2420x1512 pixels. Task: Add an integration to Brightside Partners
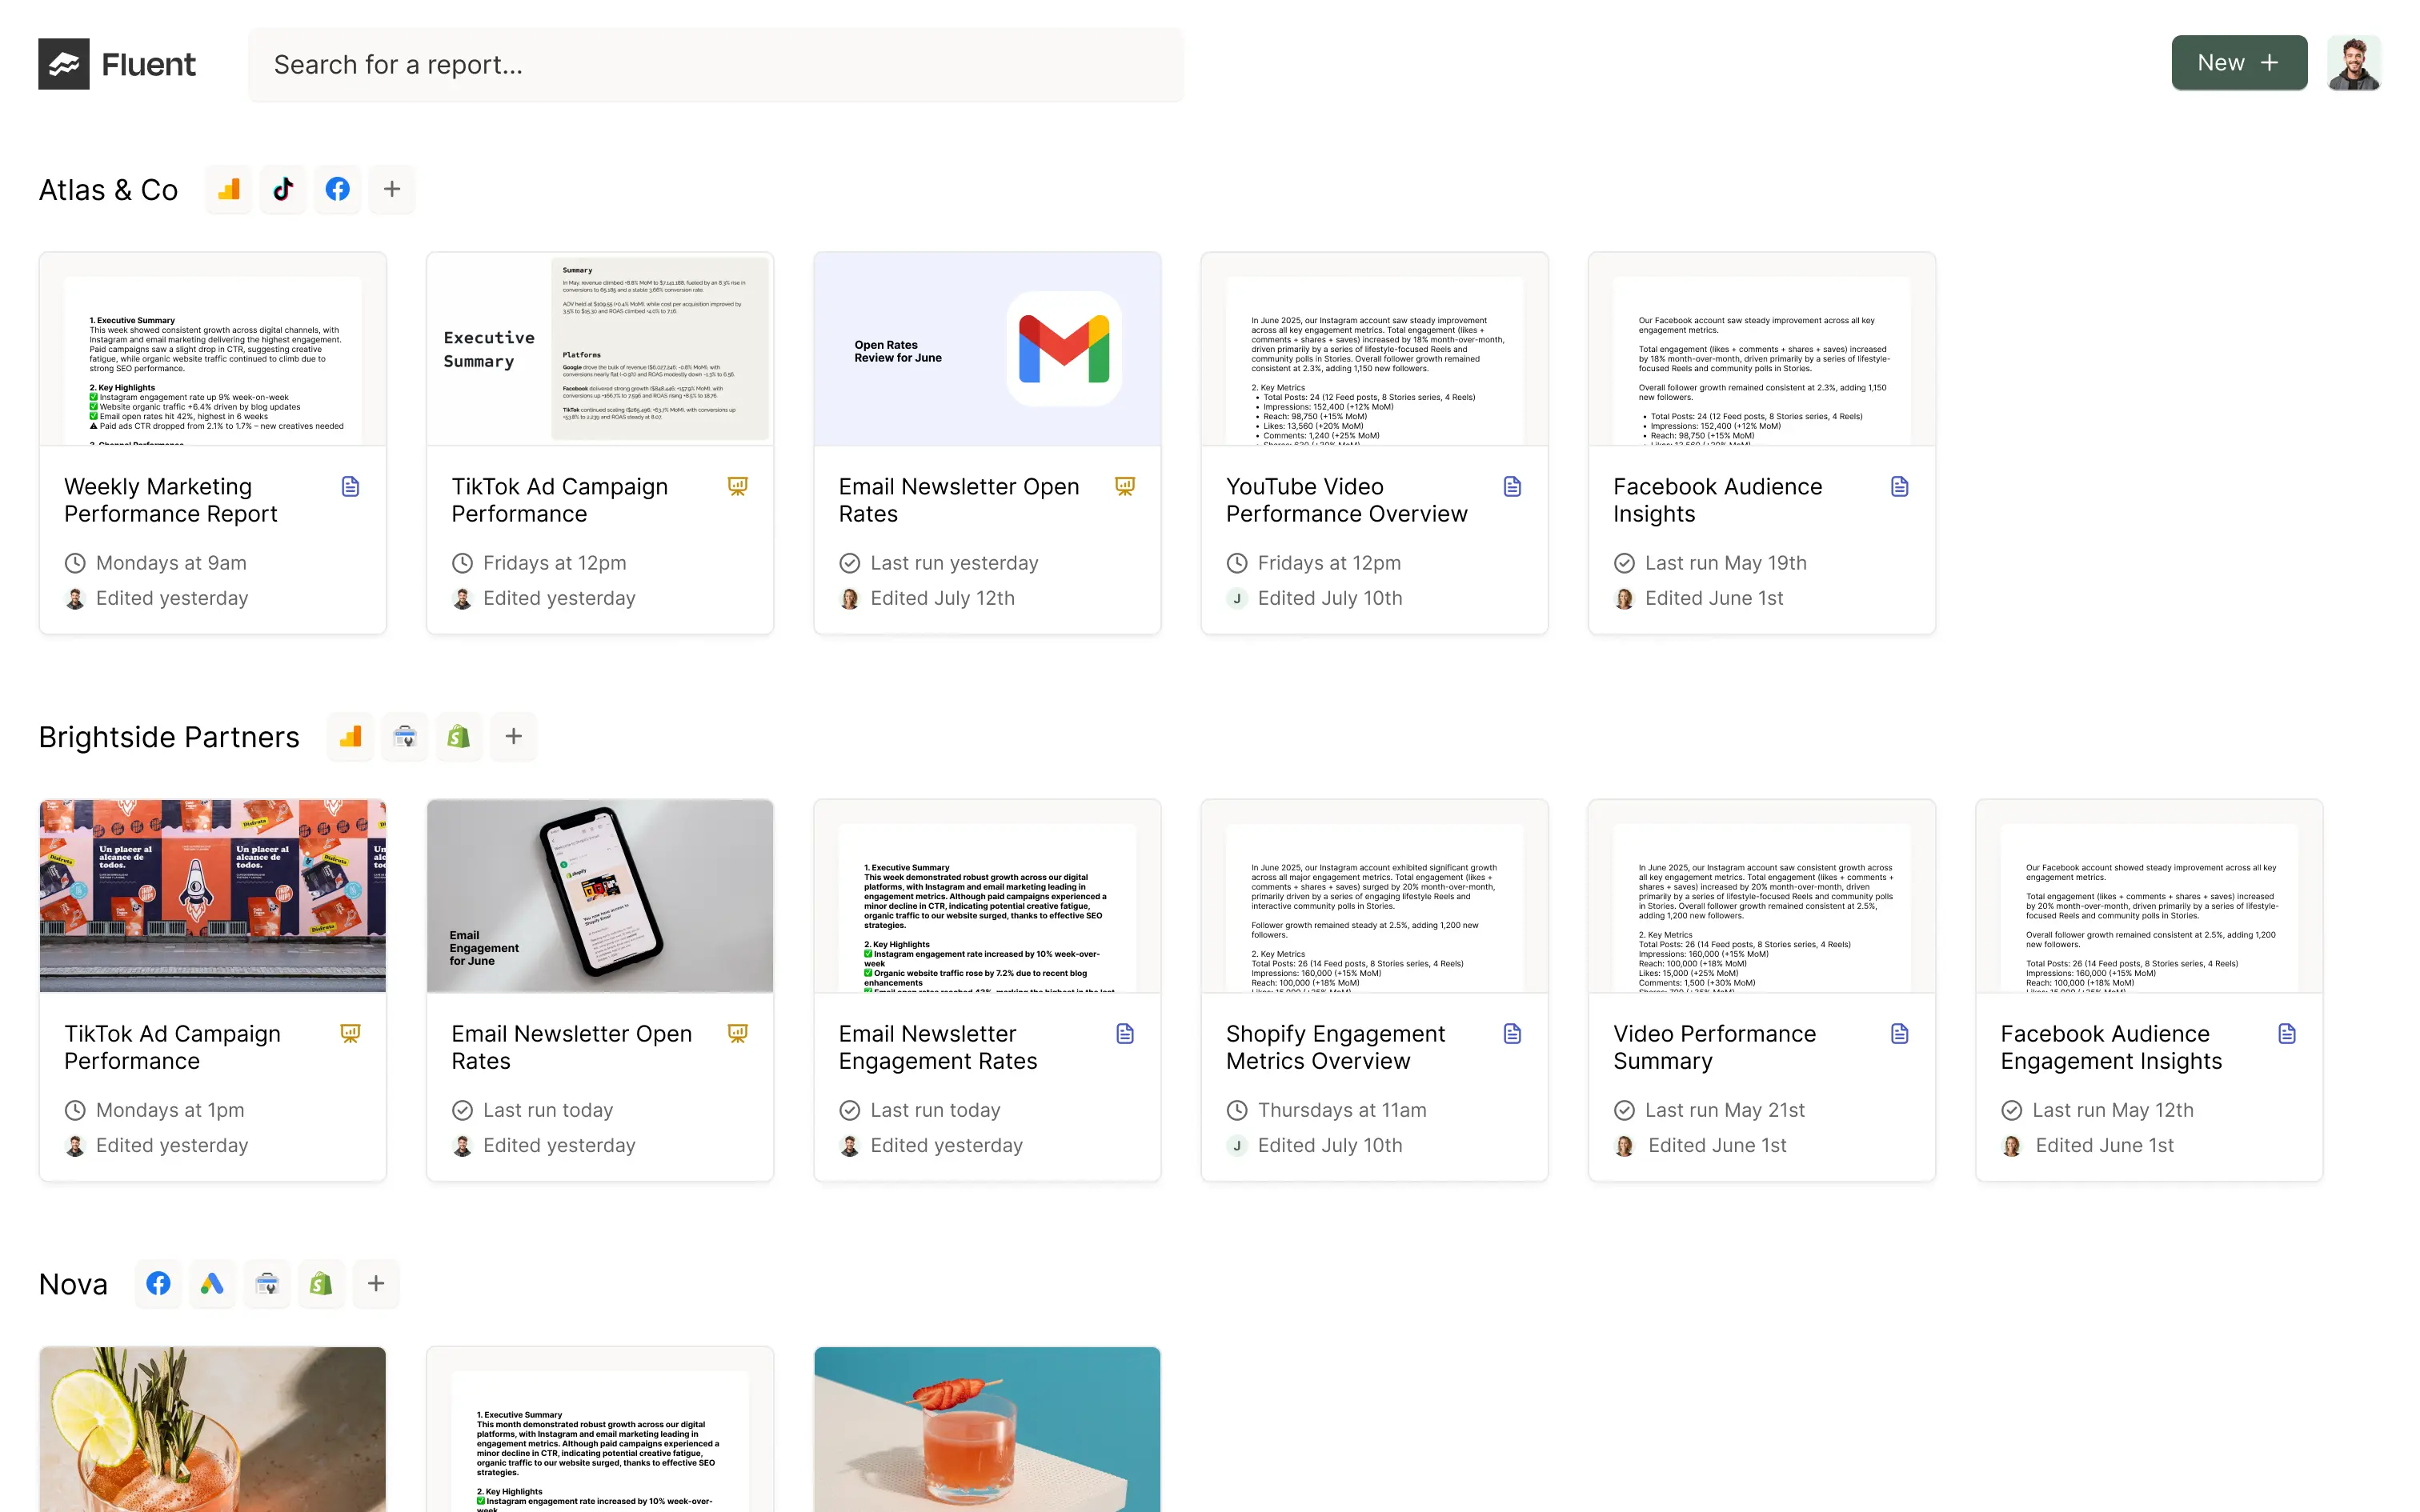click(513, 737)
